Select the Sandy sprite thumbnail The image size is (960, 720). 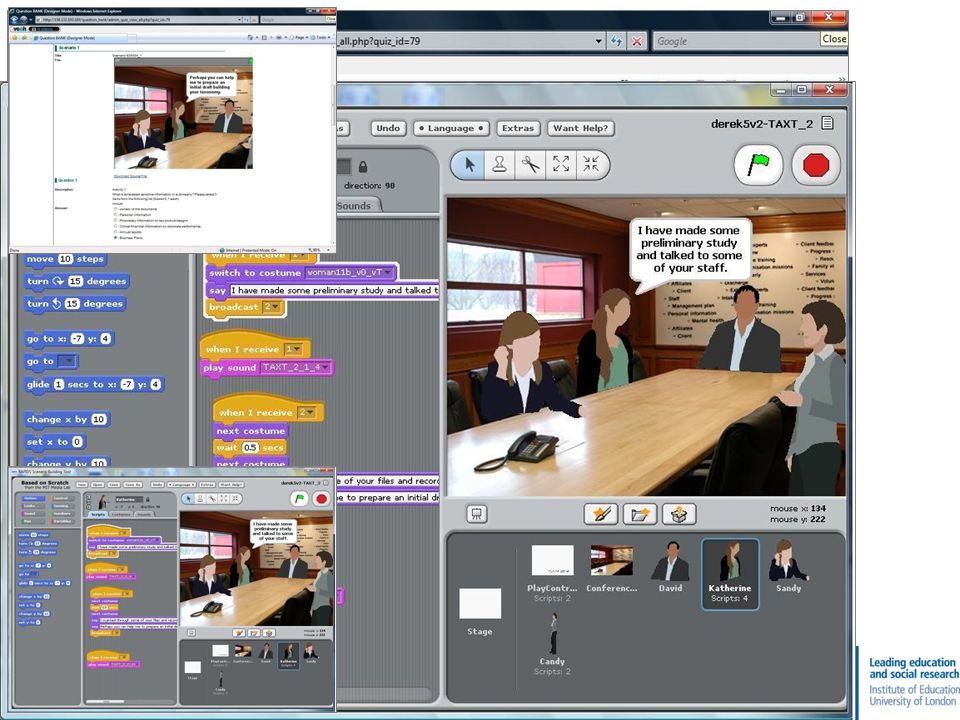click(789, 566)
